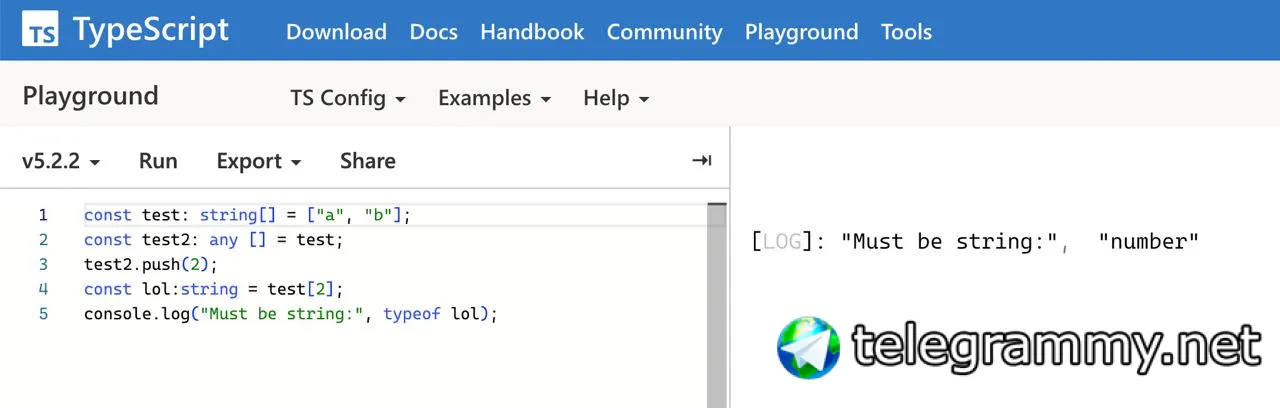Click line number 4 in the gutter
This screenshot has height=408, width=1280.
[43, 289]
